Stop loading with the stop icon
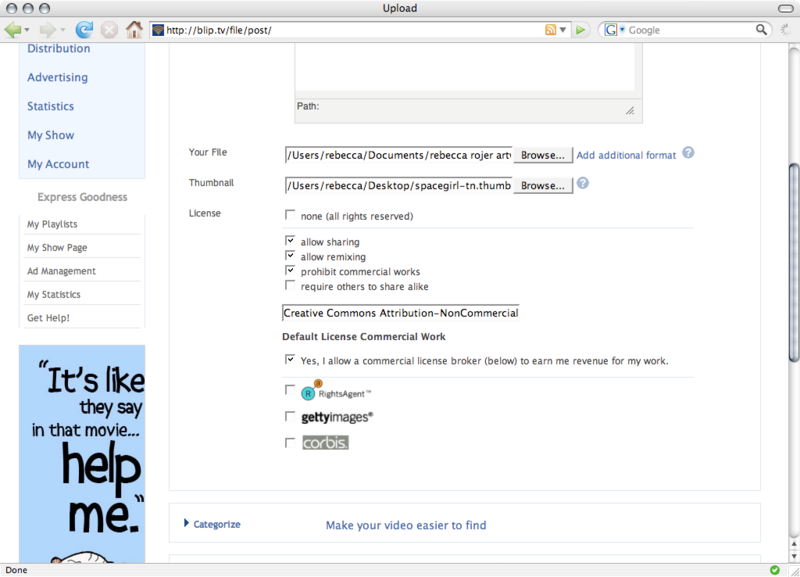 pos(109,30)
